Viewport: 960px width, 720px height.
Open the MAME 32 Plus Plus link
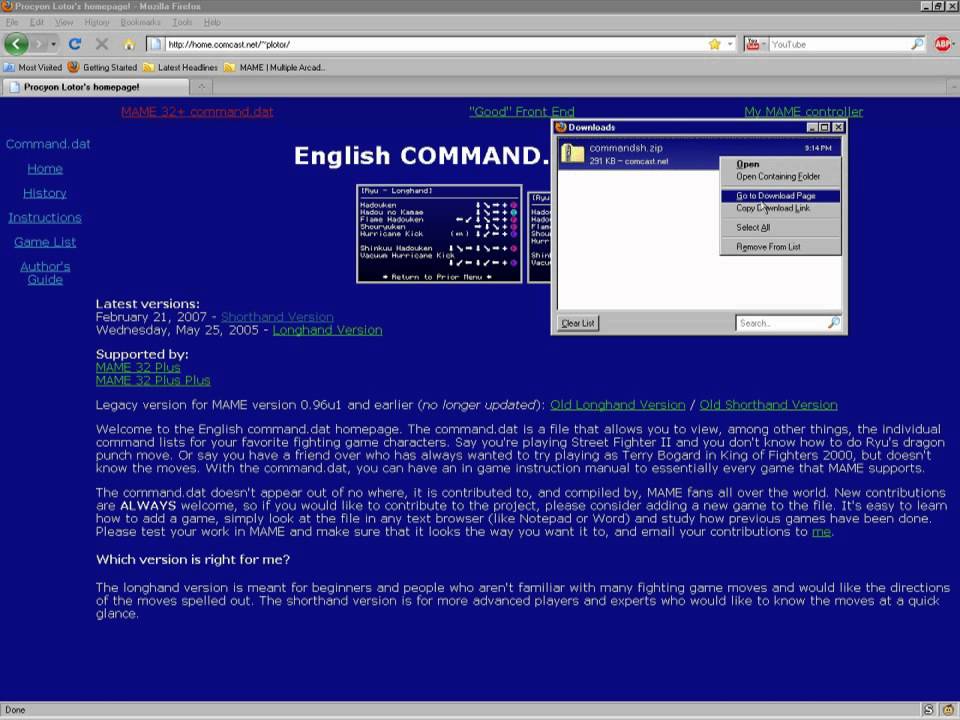click(153, 380)
